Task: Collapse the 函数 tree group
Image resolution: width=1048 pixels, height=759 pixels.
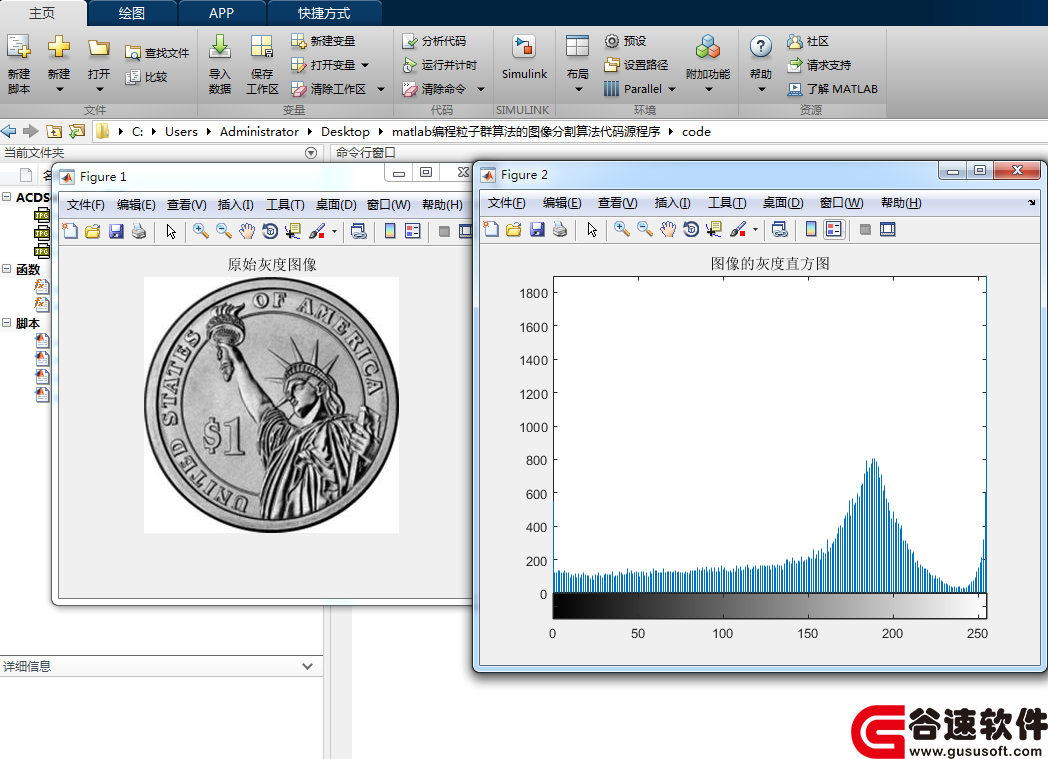Action: 6,269
